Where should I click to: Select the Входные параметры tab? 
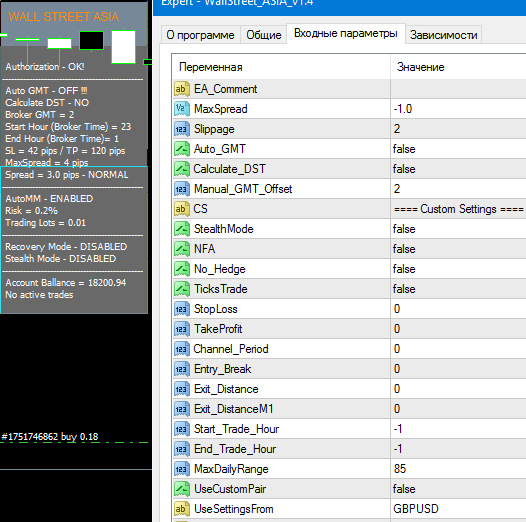tap(346, 33)
